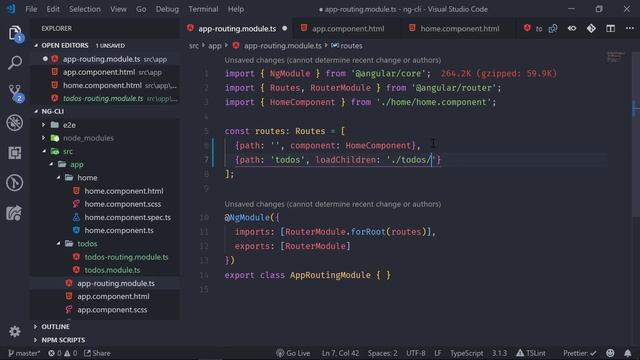Expand the Outline section
This screenshot has height=360, width=640.
[x=105, y=327]
